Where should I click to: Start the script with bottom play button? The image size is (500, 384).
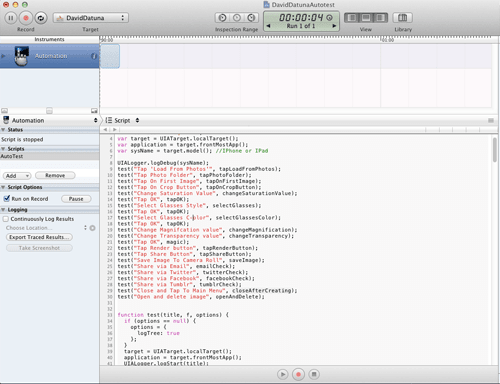point(283,374)
